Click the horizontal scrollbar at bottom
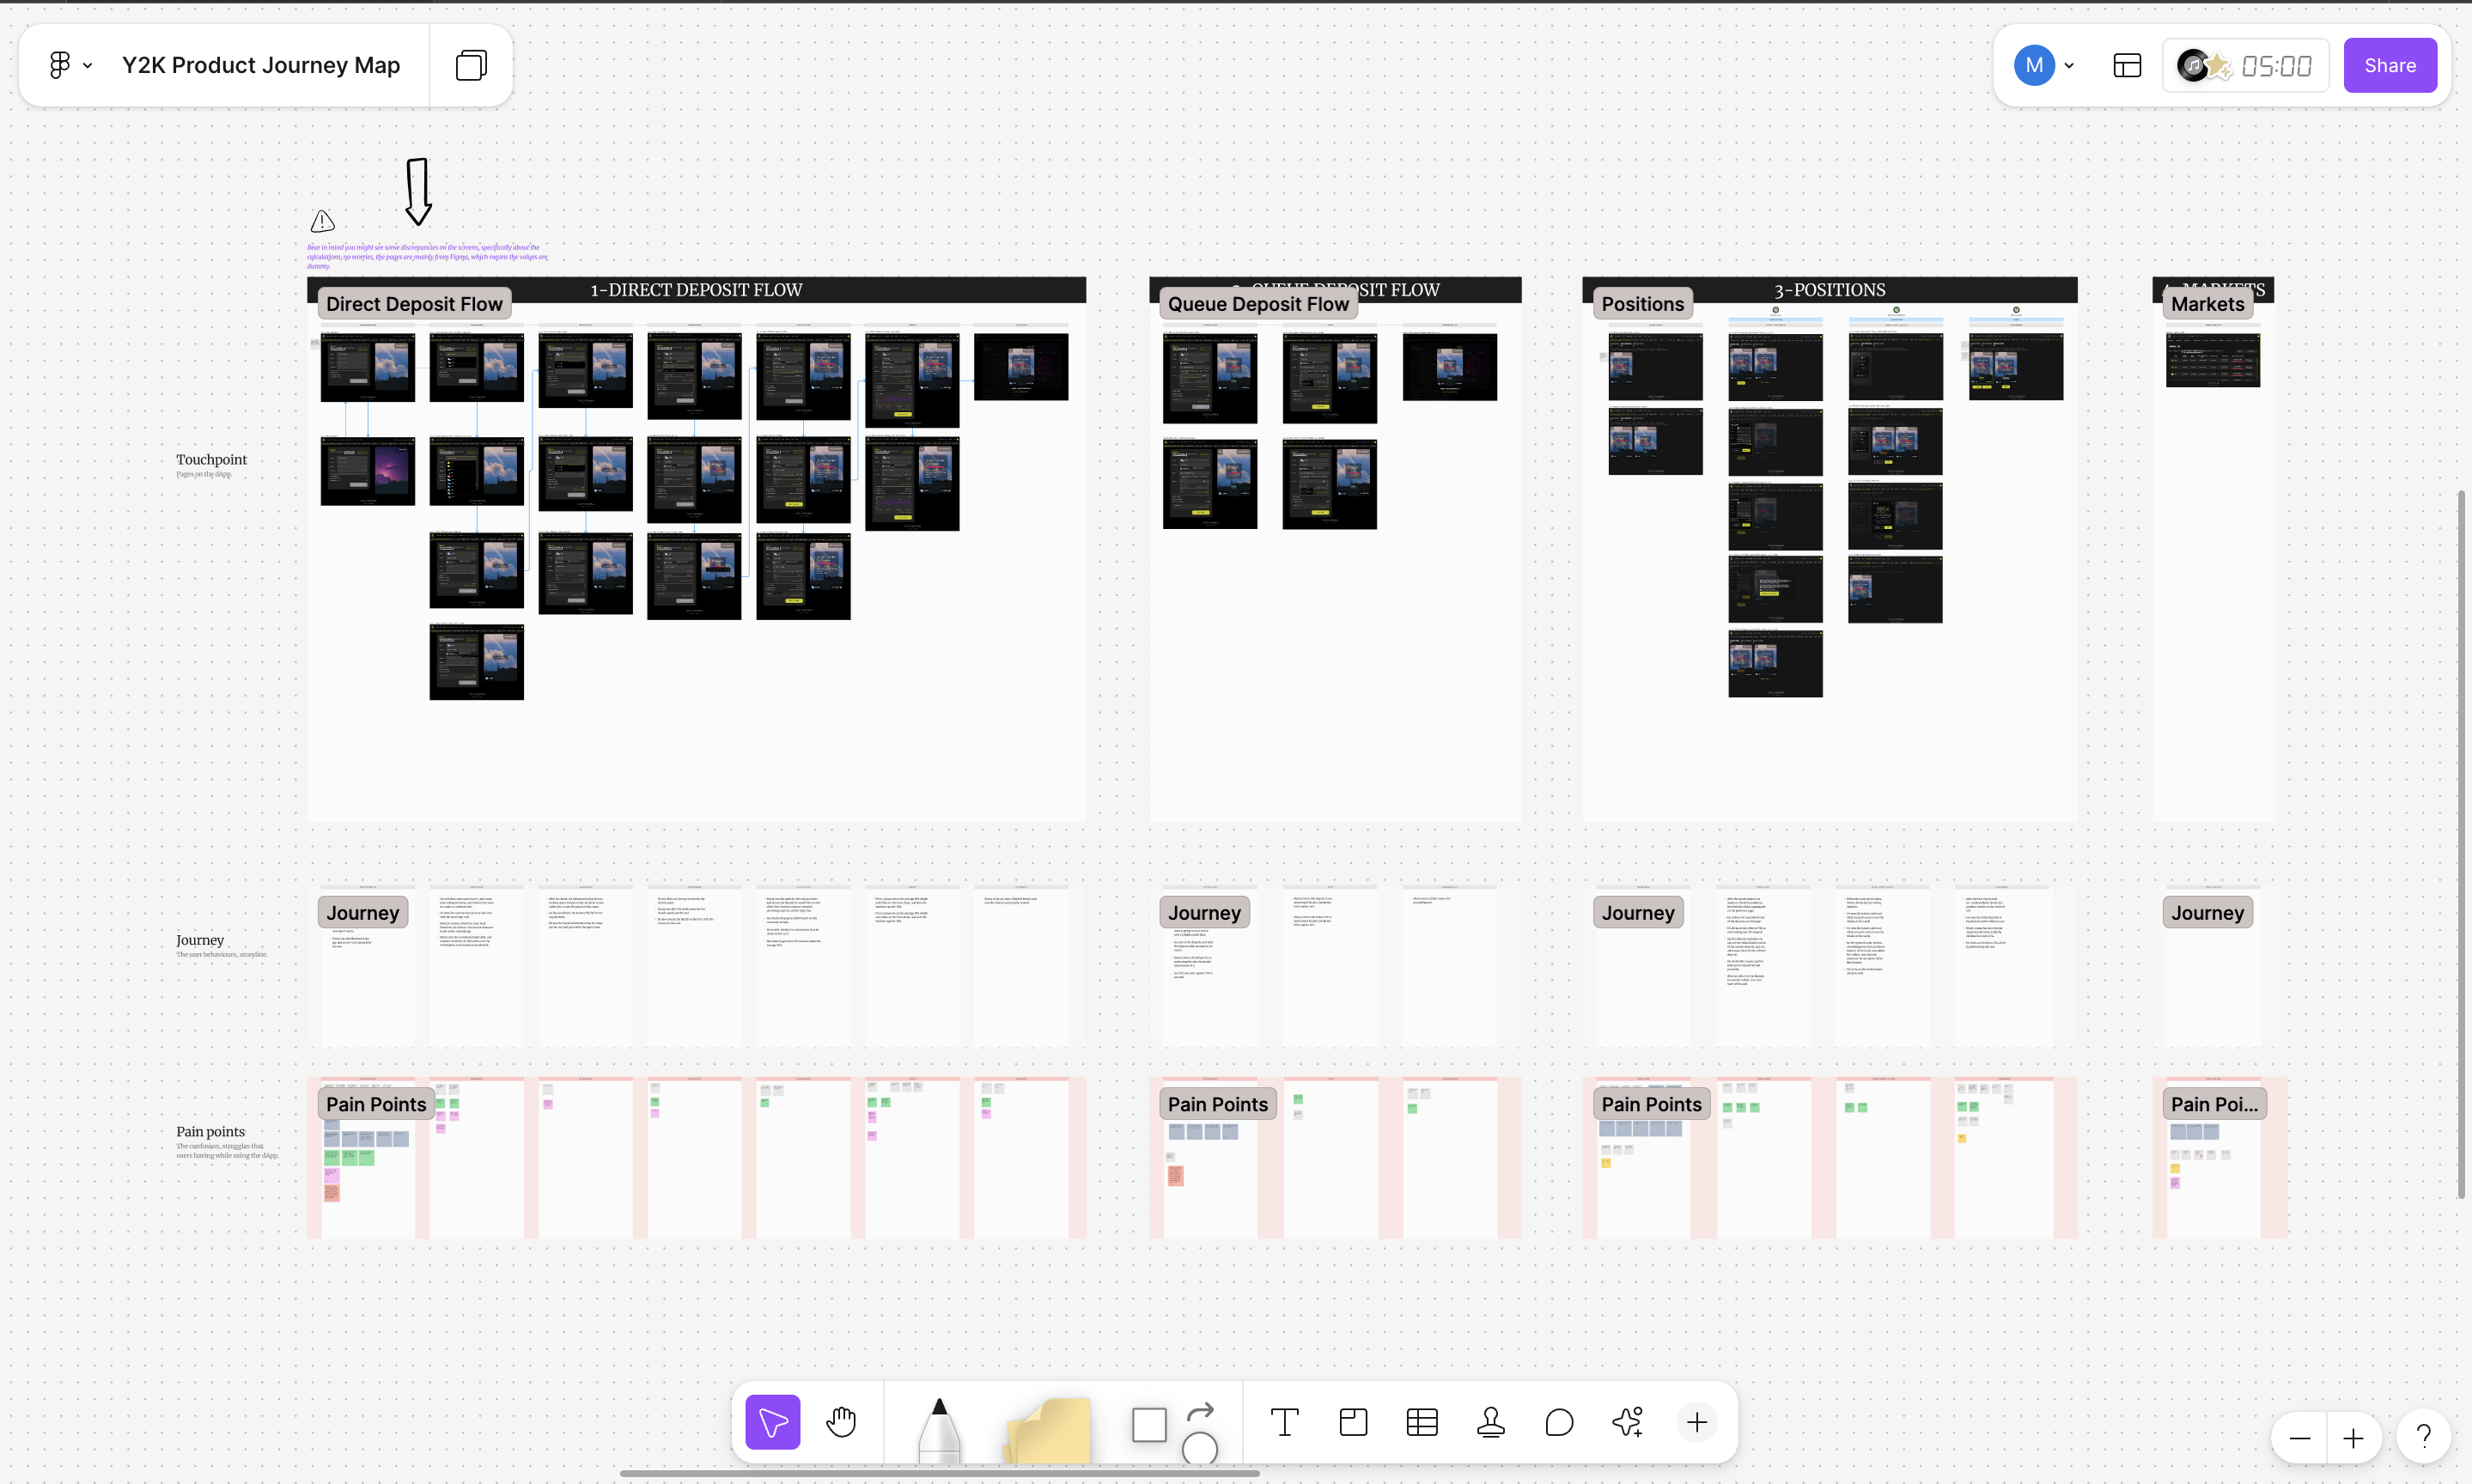The width and height of the screenshot is (2472, 1484). [x=939, y=1473]
